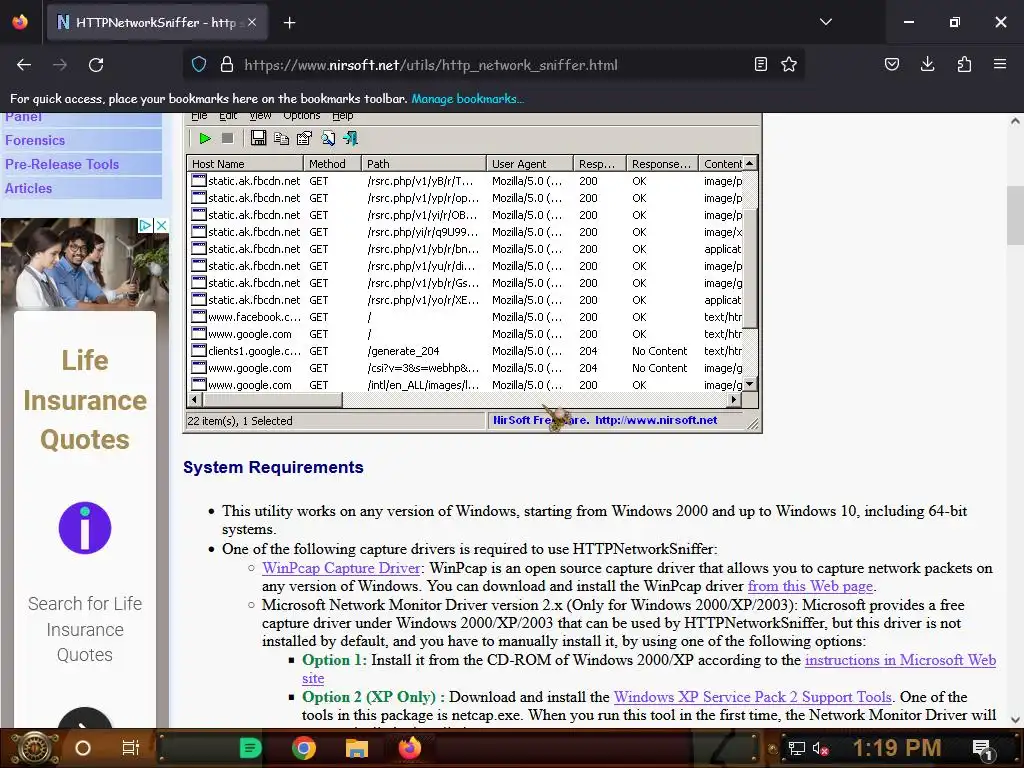Click the purple info circle in ad

pos(85,528)
